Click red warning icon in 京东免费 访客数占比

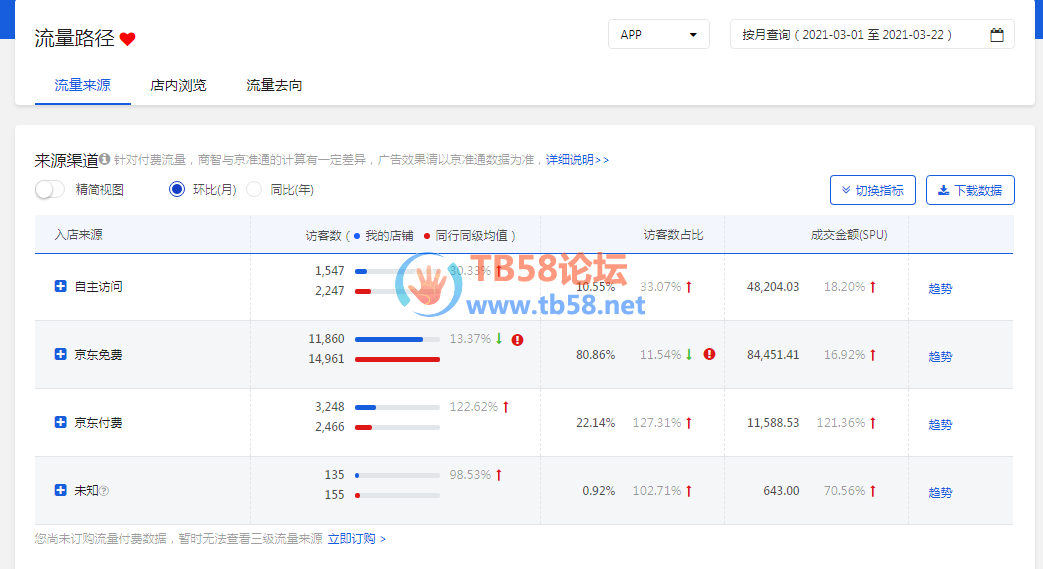pyautogui.click(x=709, y=354)
